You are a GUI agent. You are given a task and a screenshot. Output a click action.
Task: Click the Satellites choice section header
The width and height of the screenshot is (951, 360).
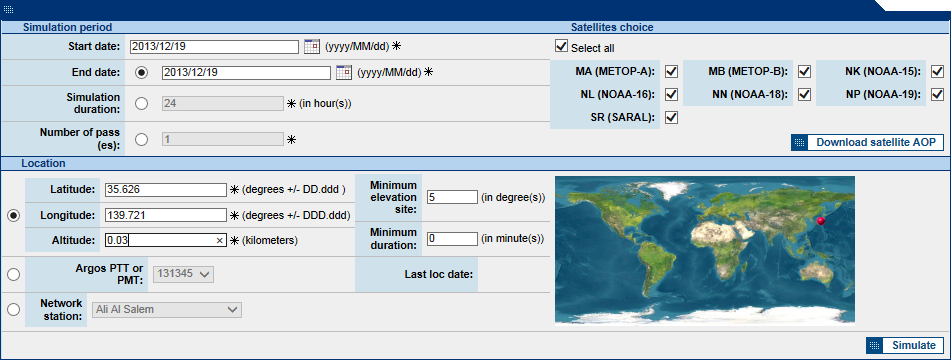pos(612,27)
